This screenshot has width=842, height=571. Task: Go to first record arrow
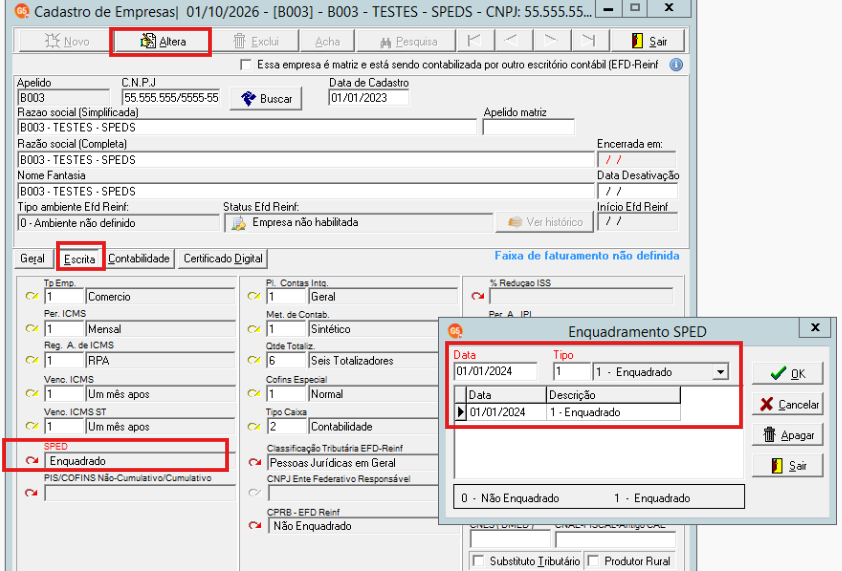[x=474, y=41]
